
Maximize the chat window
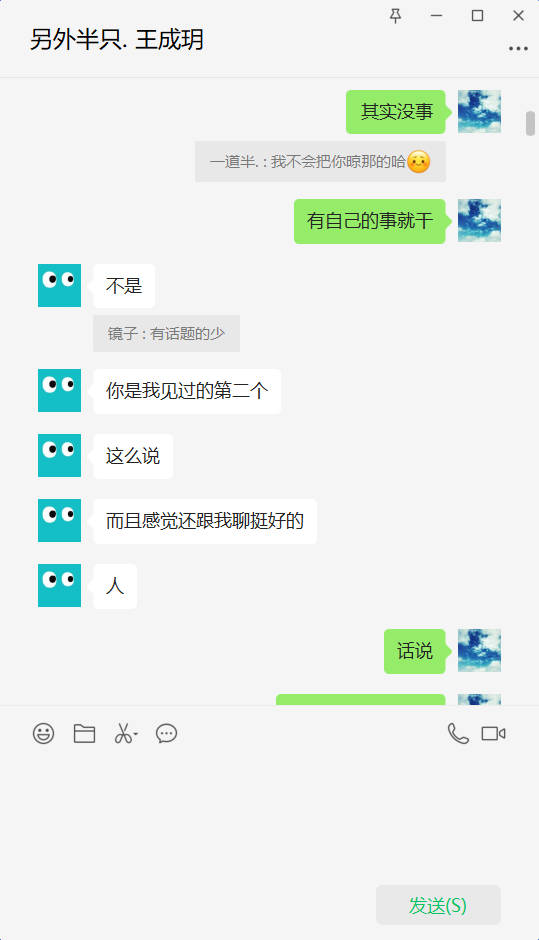click(x=477, y=16)
